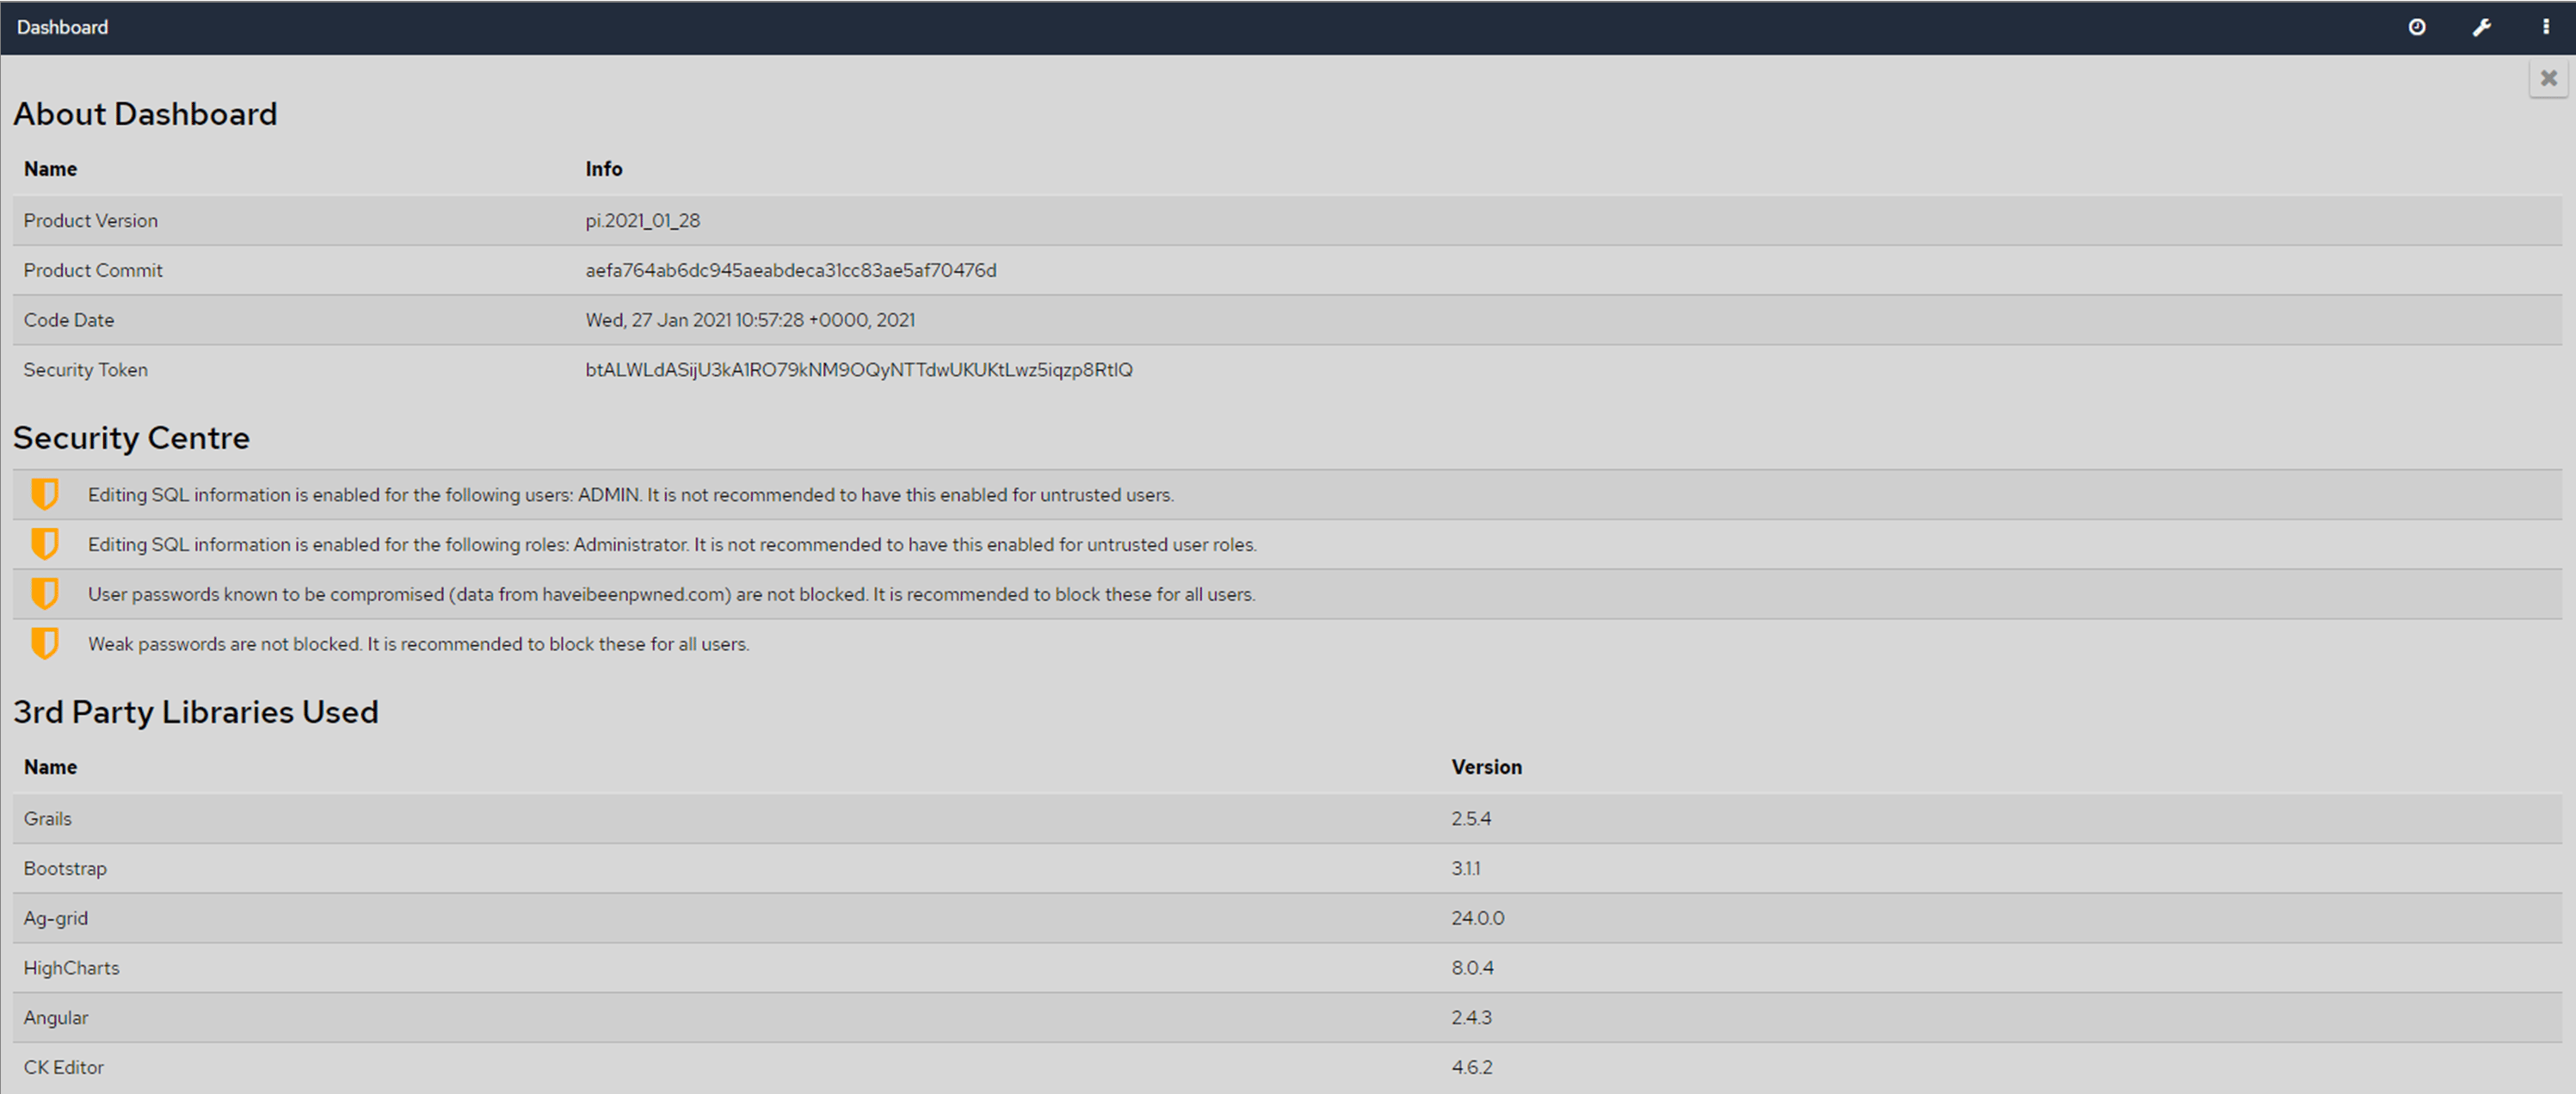Select the Ag-grid library row name
2576x1094 pixels.
(56, 918)
